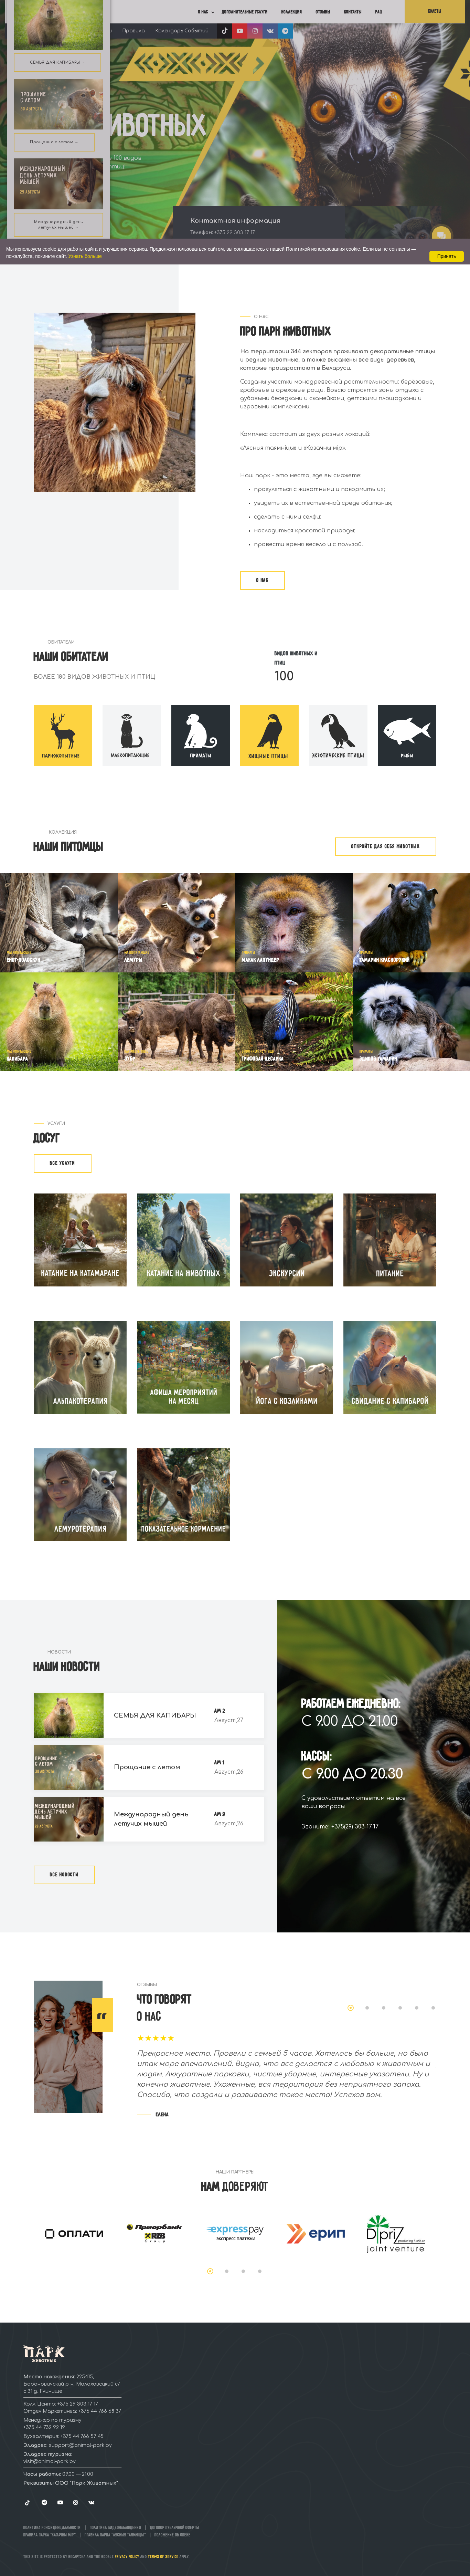470x2576 pixels.
Task: Open the YouTube icon in the footer
Action: pos(60,2502)
